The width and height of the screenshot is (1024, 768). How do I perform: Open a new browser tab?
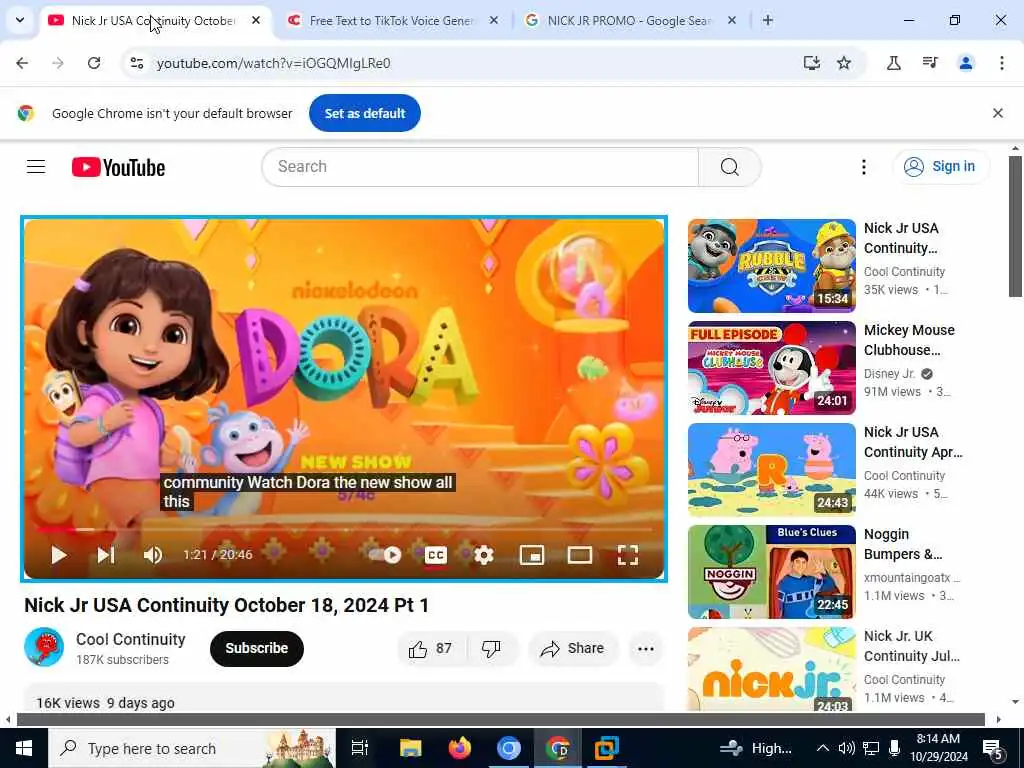click(768, 21)
